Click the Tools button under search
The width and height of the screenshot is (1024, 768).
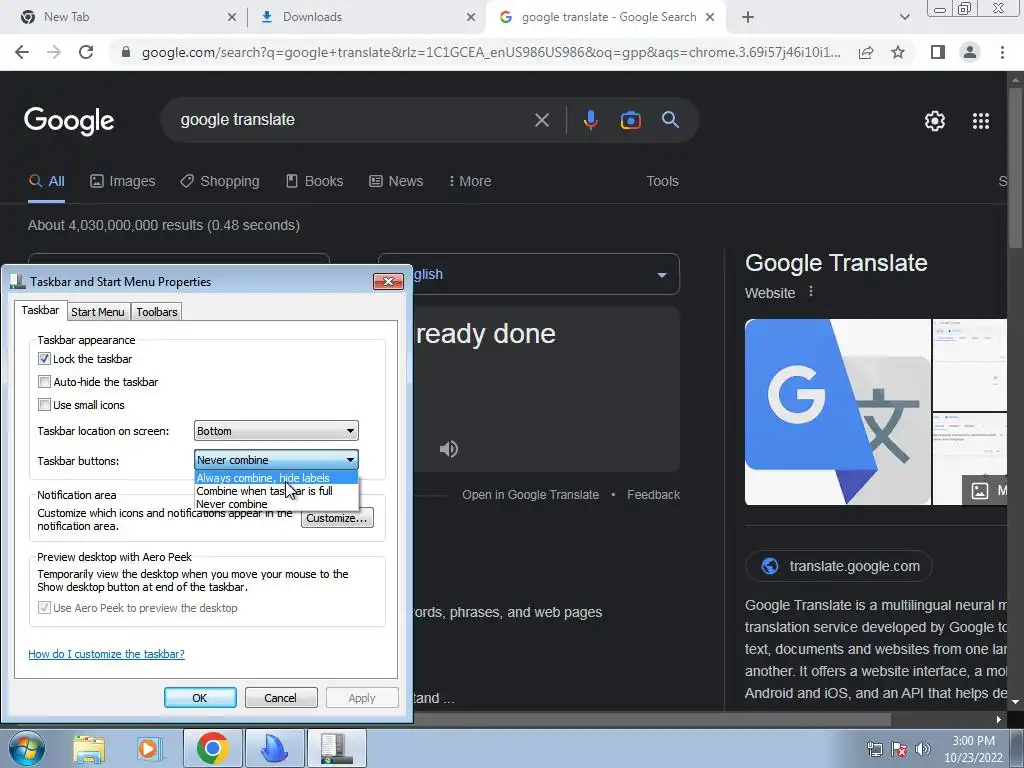[x=662, y=181]
